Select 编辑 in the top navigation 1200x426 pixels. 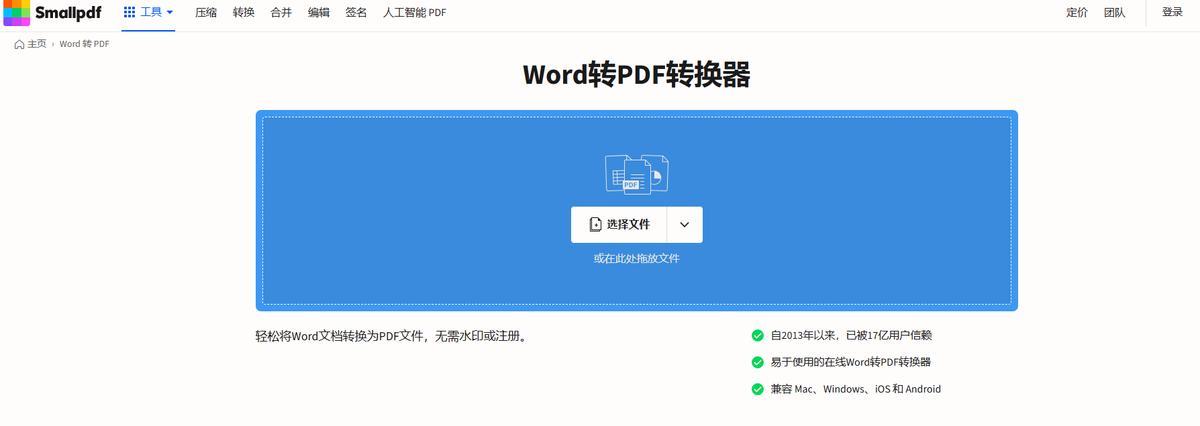318,13
